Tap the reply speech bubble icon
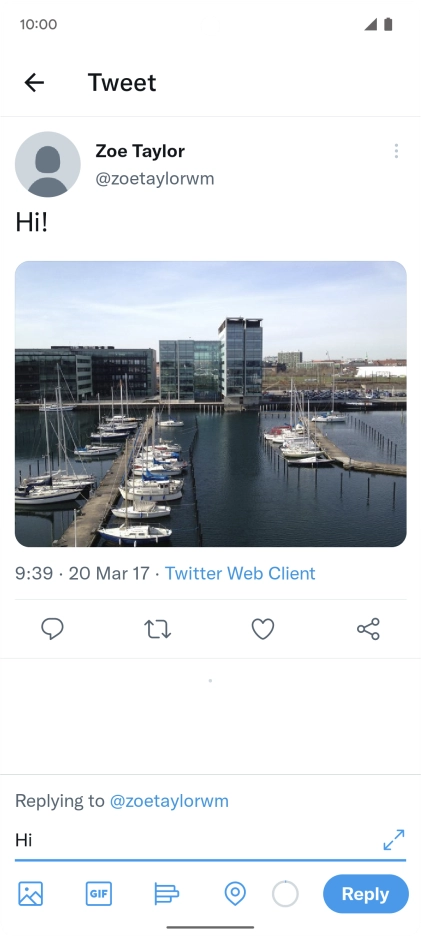 coord(53,629)
